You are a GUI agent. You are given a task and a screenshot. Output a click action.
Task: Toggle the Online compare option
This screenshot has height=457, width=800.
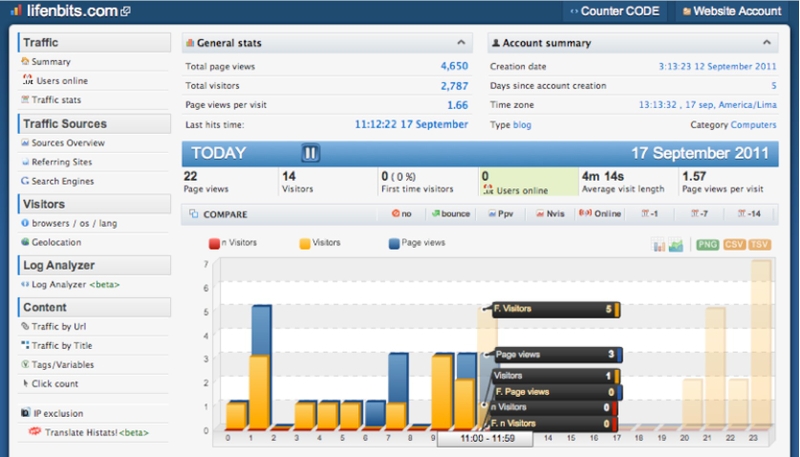(x=600, y=214)
